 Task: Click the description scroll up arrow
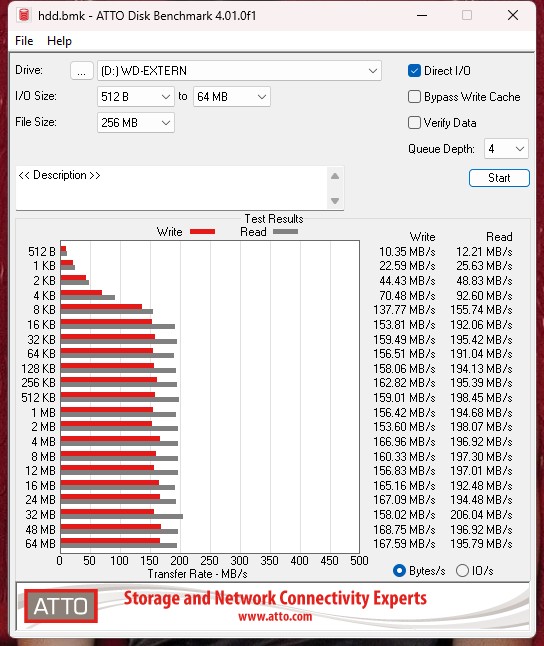tap(335, 176)
